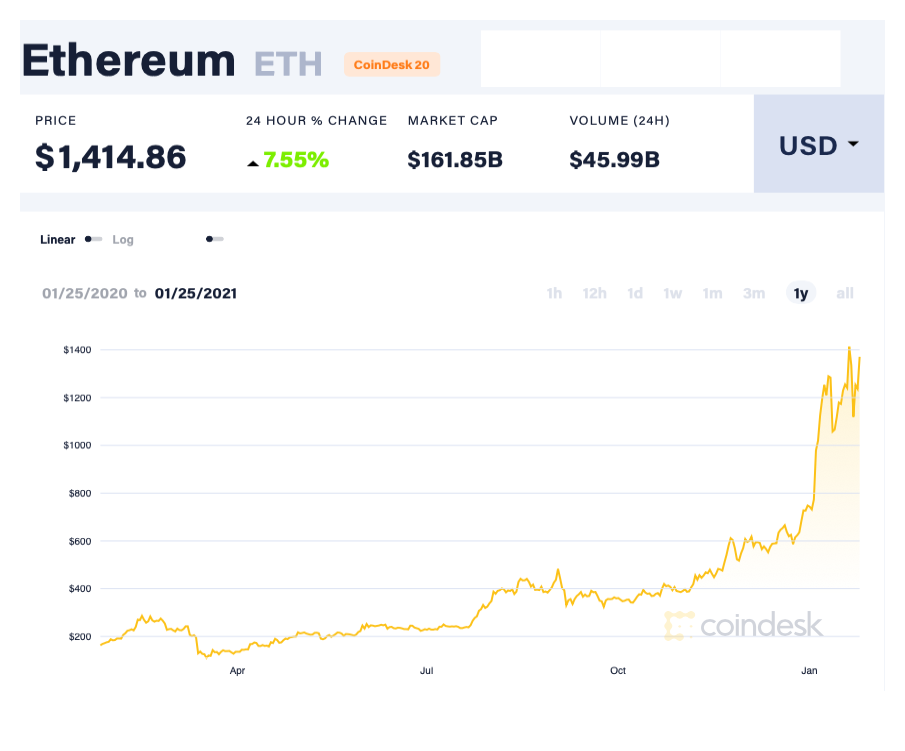Image resolution: width=905 pixels, height=751 pixels.
Task: Select the Log scale label
Action: tap(123, 240)
